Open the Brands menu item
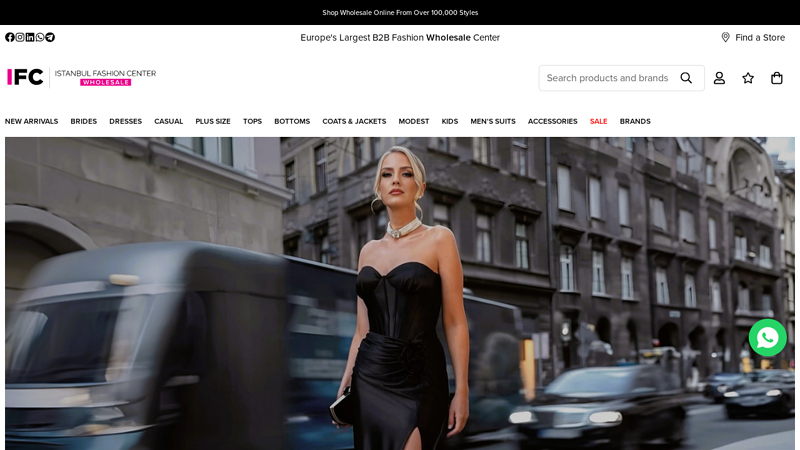800x450 pixels. click(635, 122)
